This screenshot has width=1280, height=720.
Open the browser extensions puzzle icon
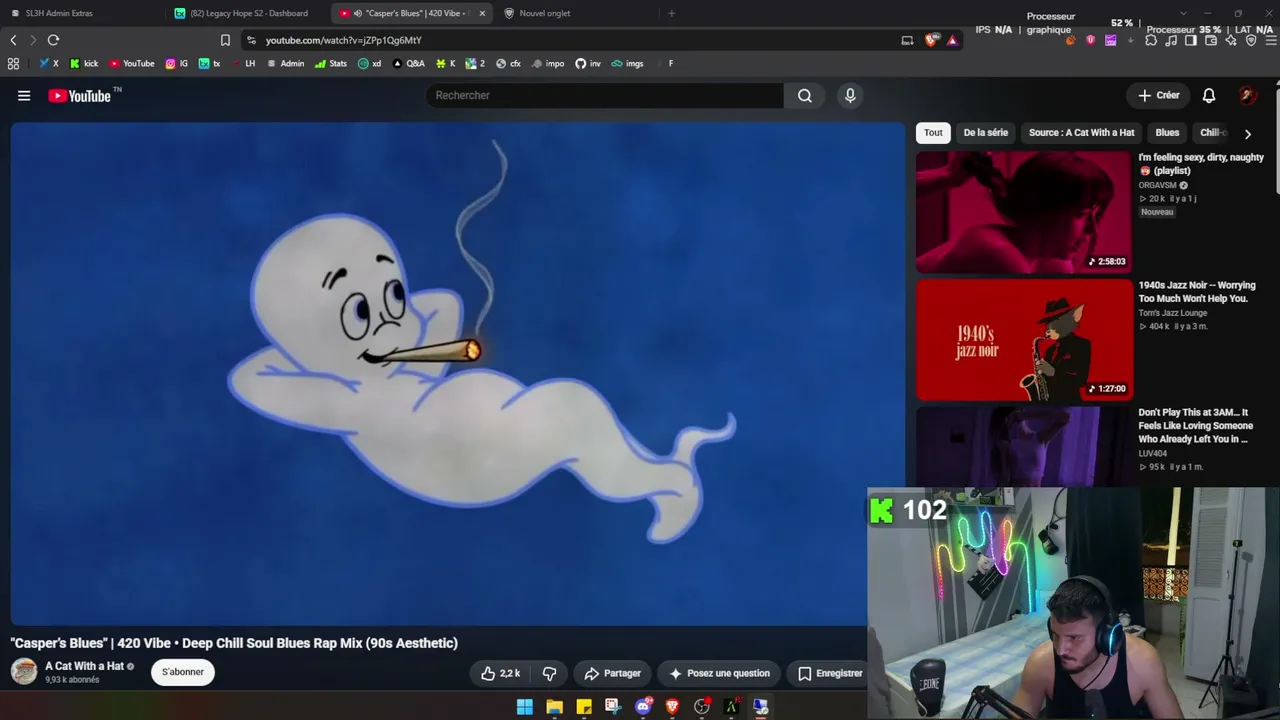click(x=1151, y=40)
